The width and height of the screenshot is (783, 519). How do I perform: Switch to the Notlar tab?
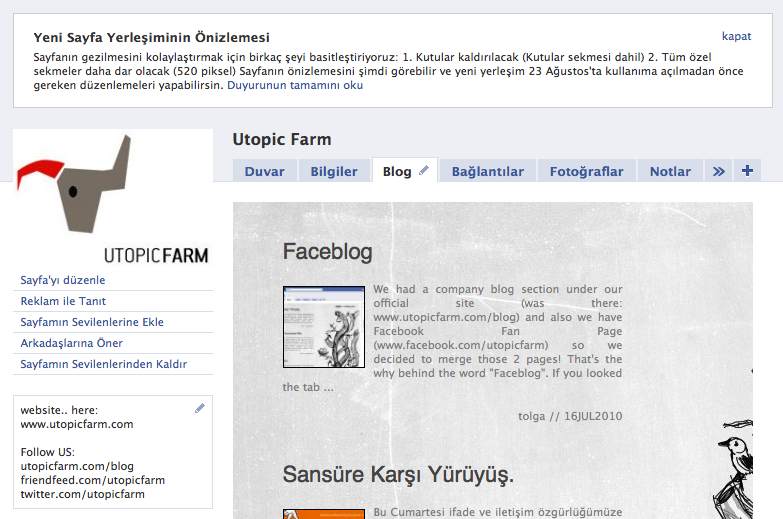(670, 171)
